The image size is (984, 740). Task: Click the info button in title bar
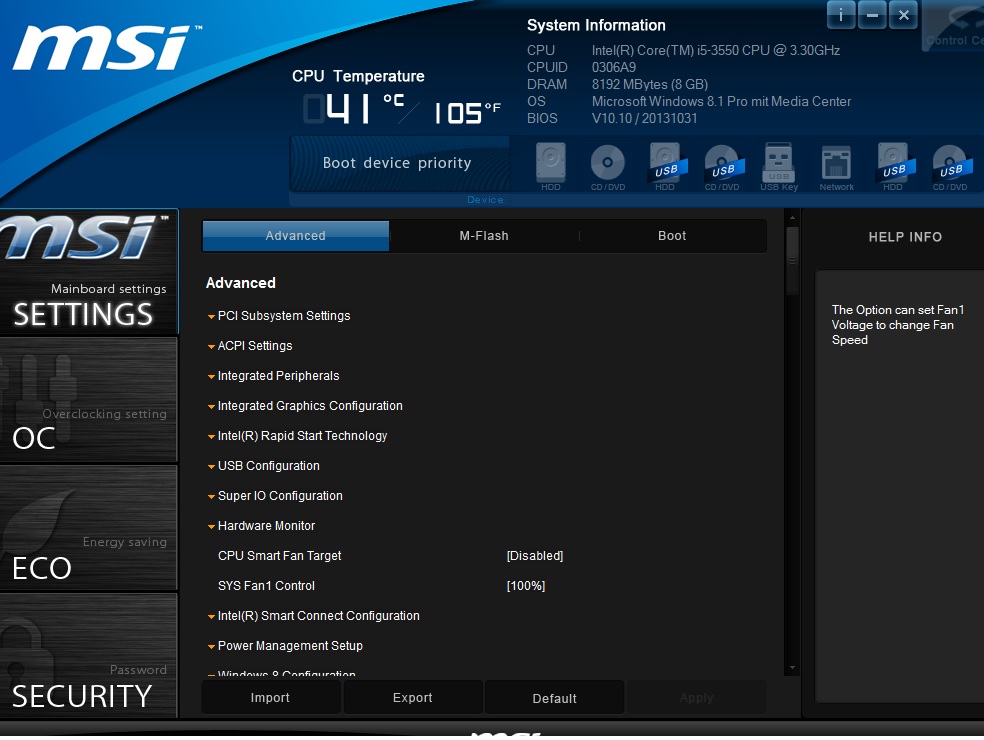click(x=840, y=15)
